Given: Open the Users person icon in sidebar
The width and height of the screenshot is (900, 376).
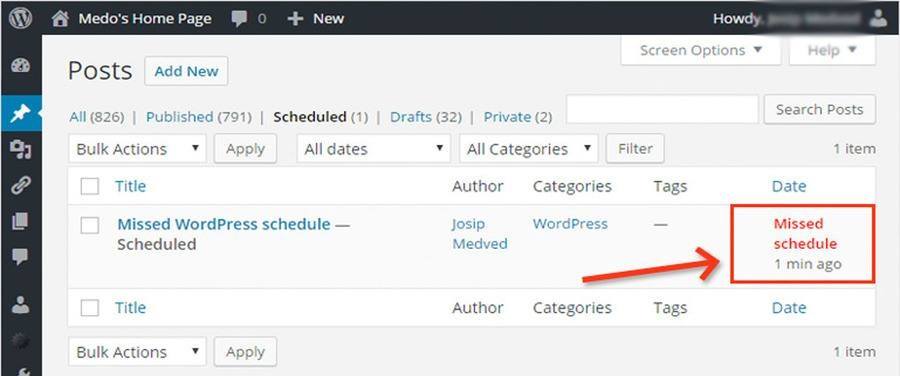Looking at the screenshot, I should pos(21,305).
